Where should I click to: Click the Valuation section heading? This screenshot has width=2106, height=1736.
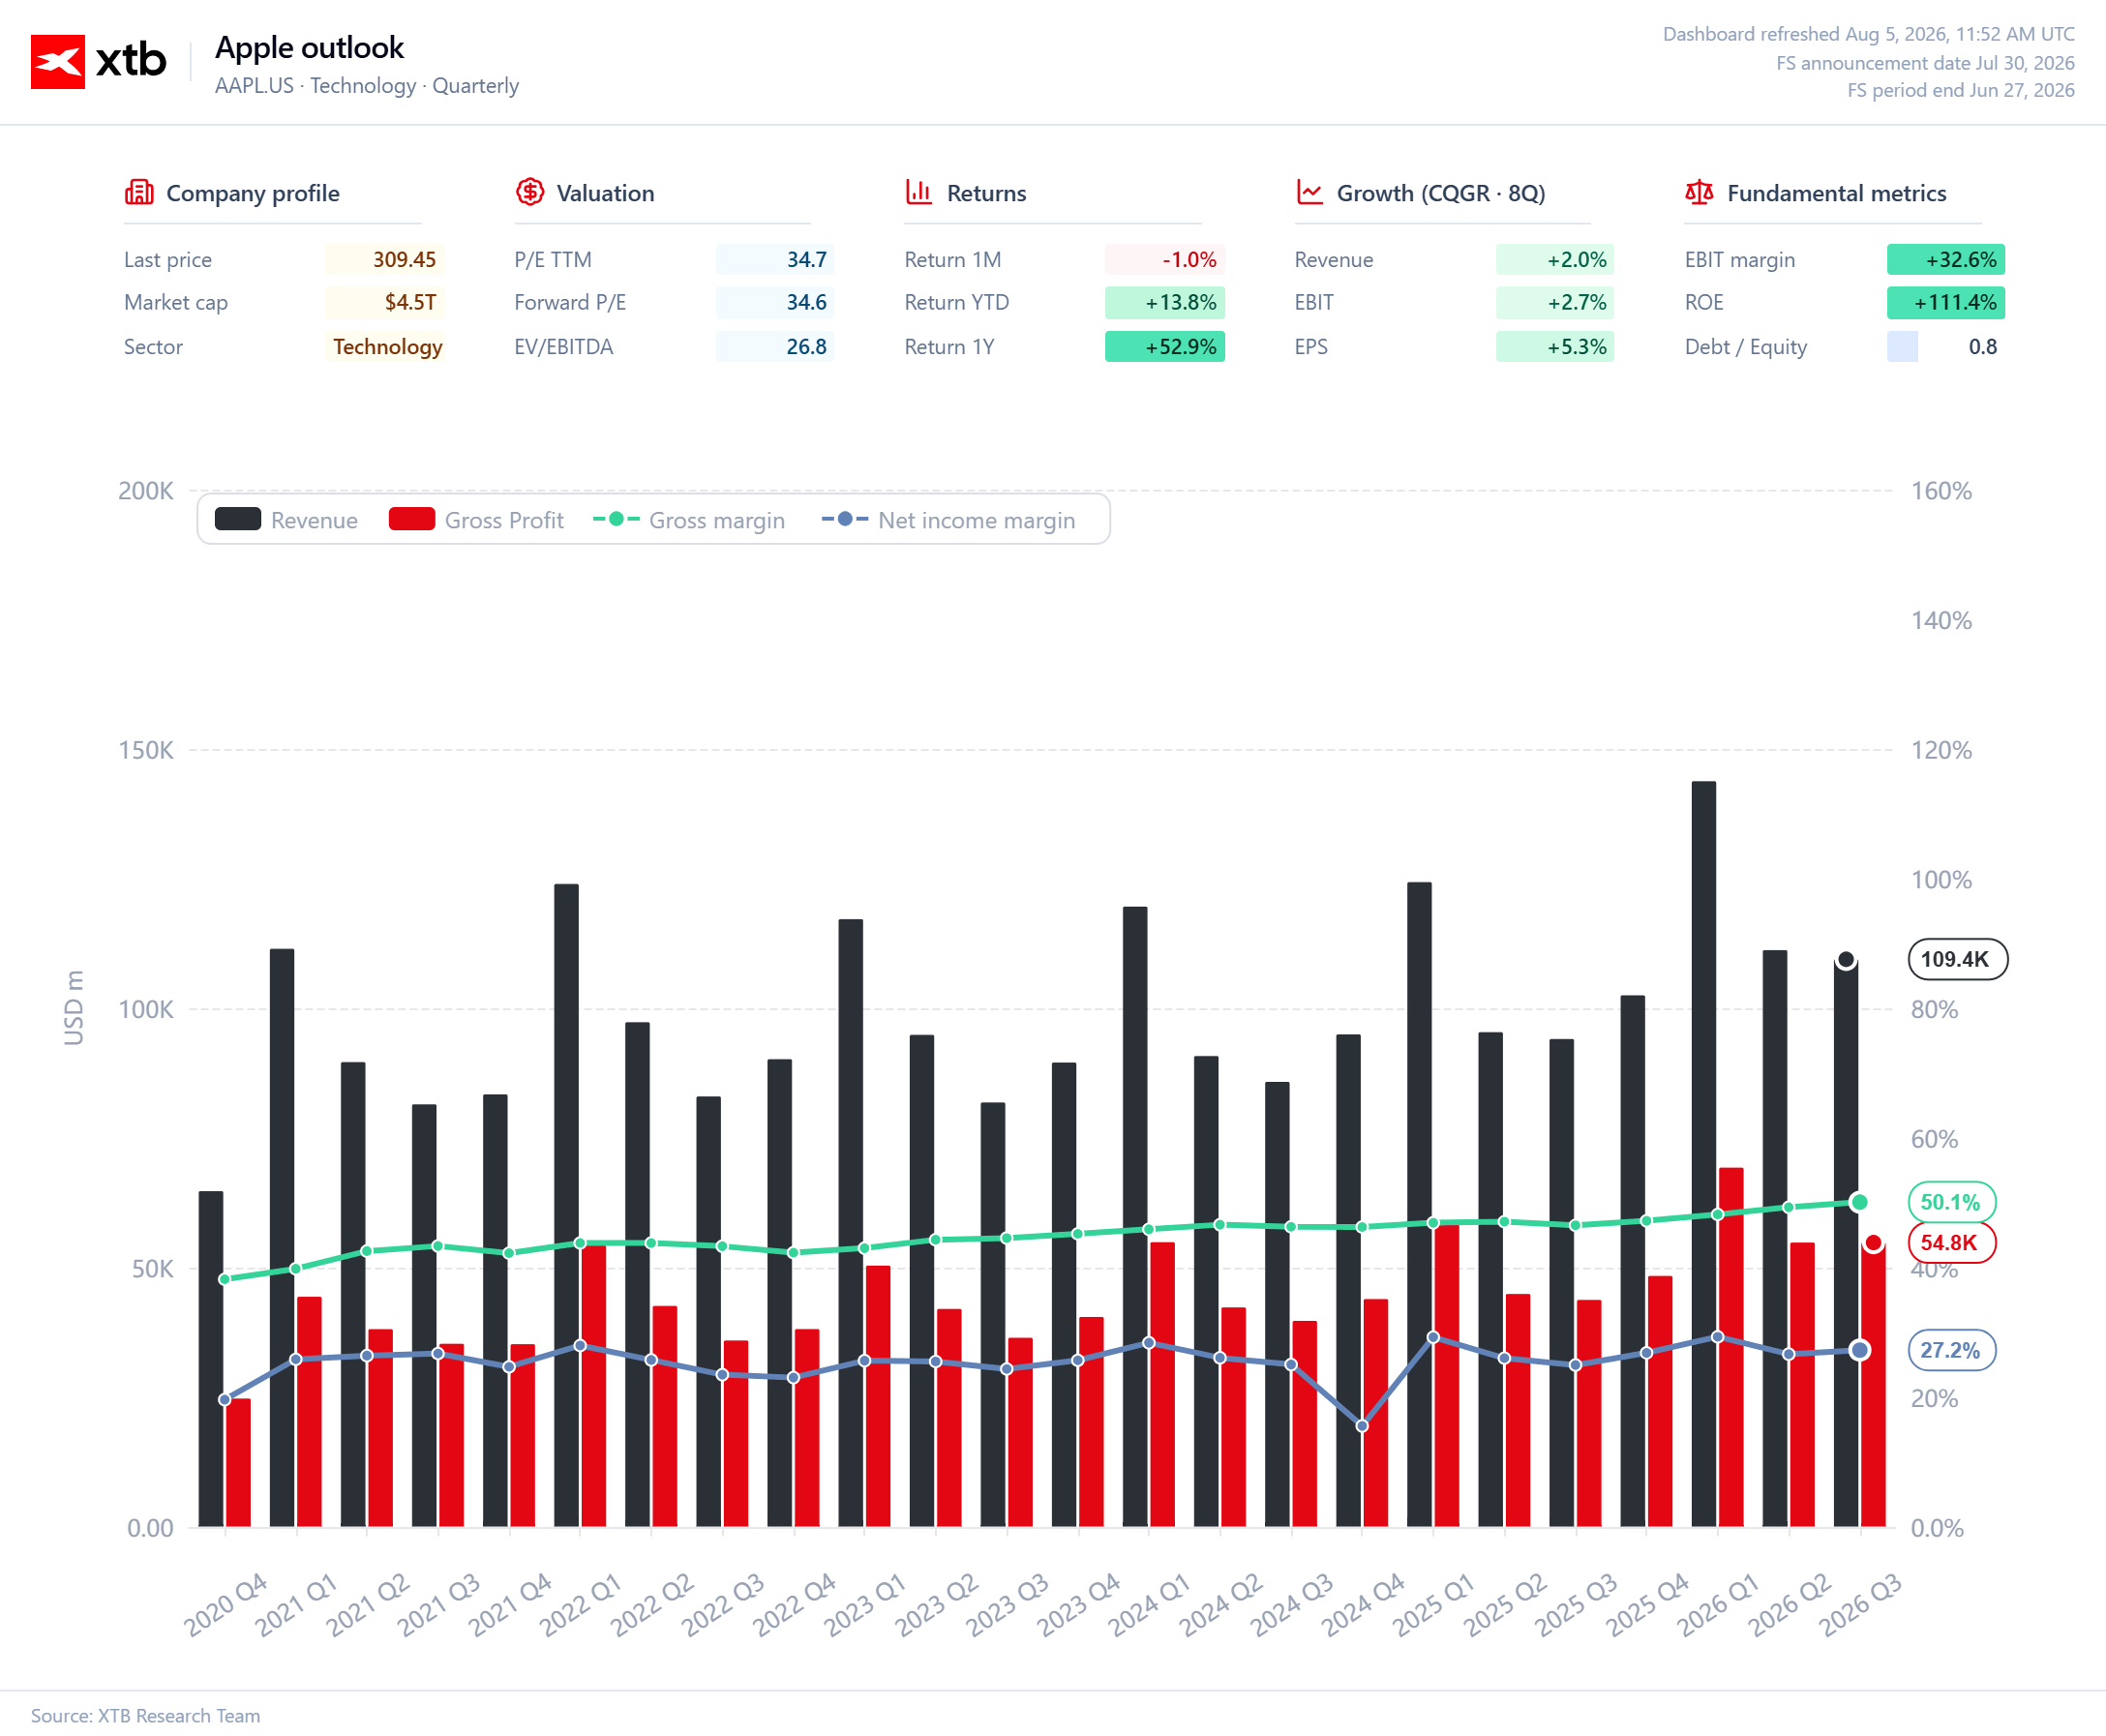(x=605, y=193)
